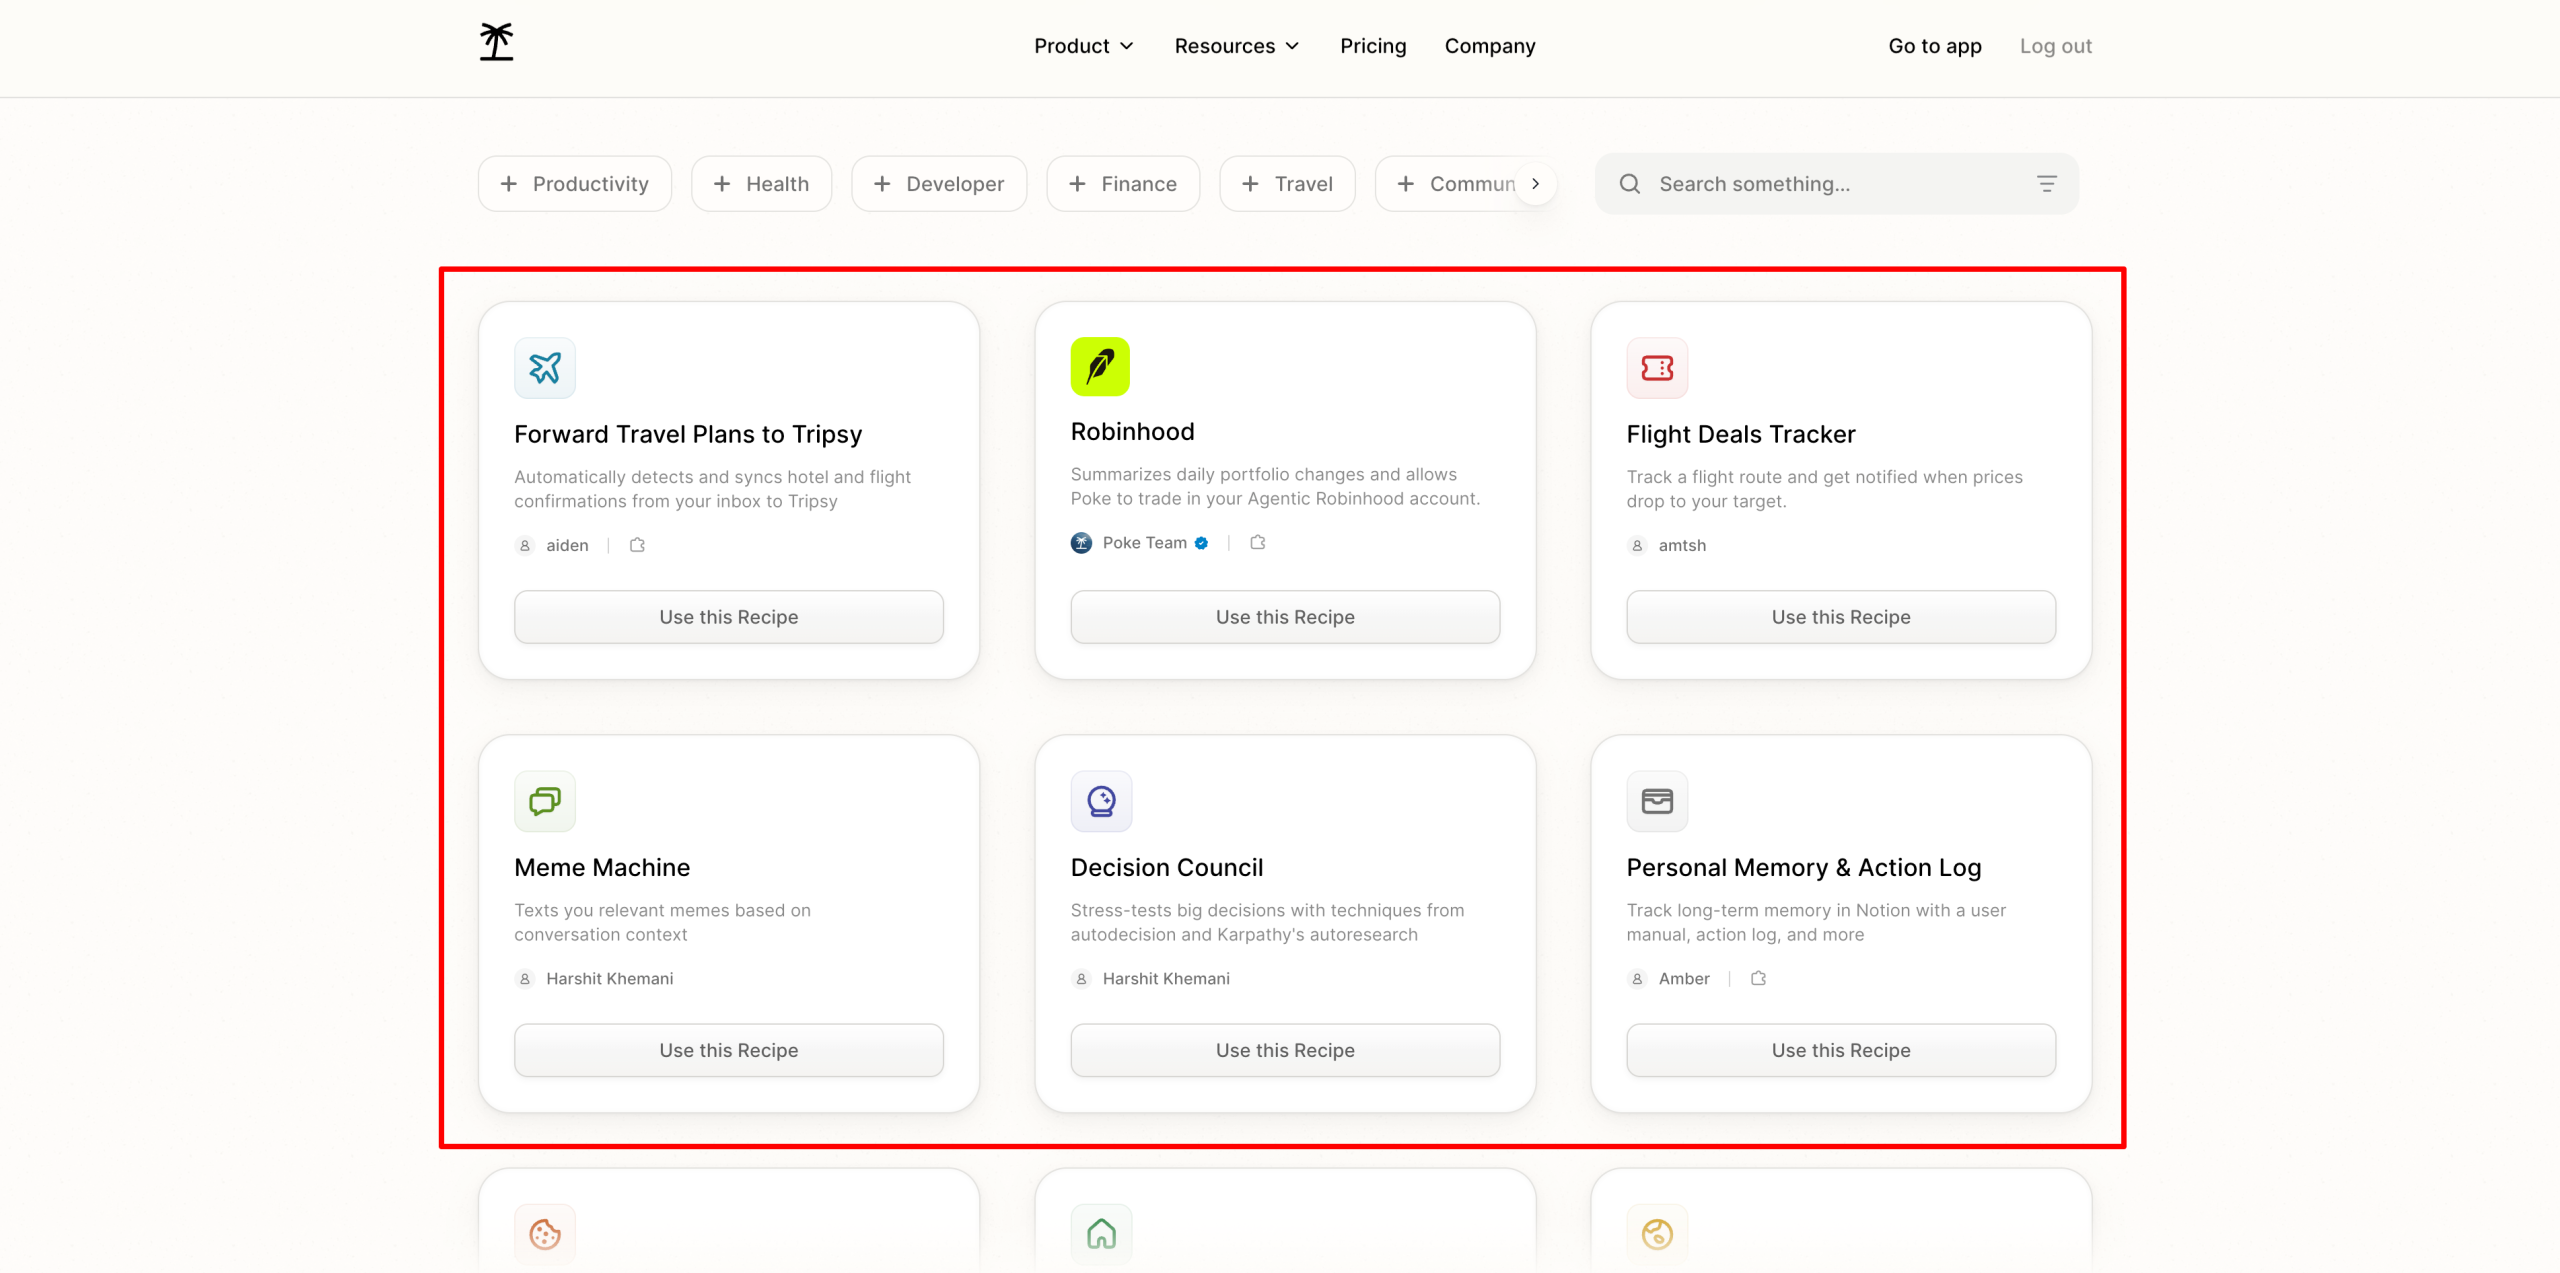The width and height of the screenshot is (2560, 1273).
Task: Open the search filter options icon
Action: point(2047,184)
